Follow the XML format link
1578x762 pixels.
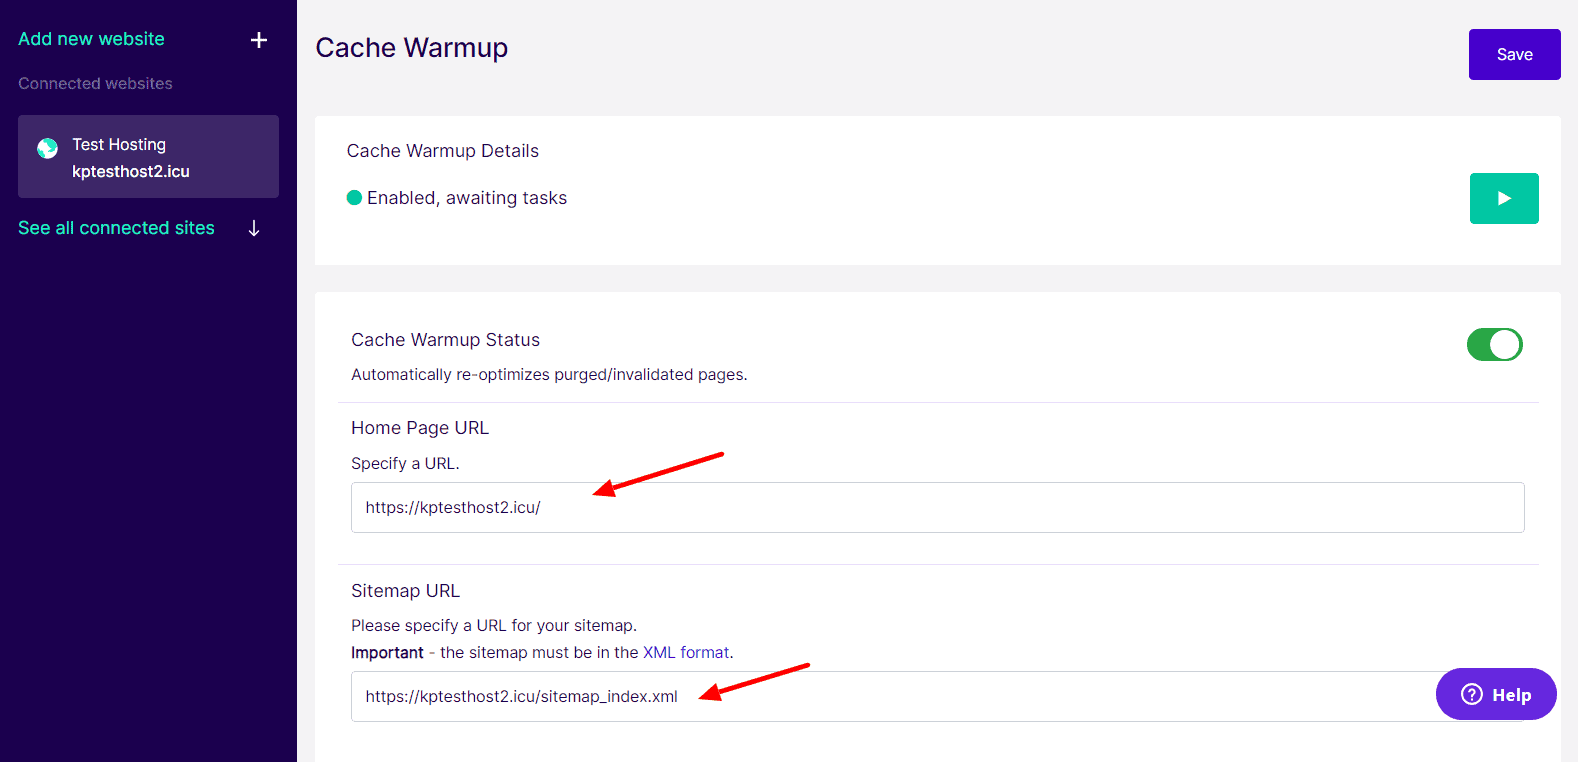point(686,652)
